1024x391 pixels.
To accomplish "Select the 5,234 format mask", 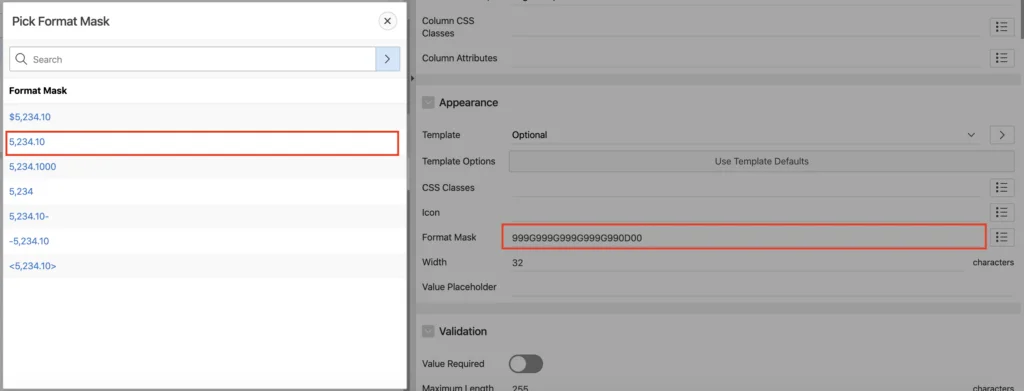I will (21, 191).
